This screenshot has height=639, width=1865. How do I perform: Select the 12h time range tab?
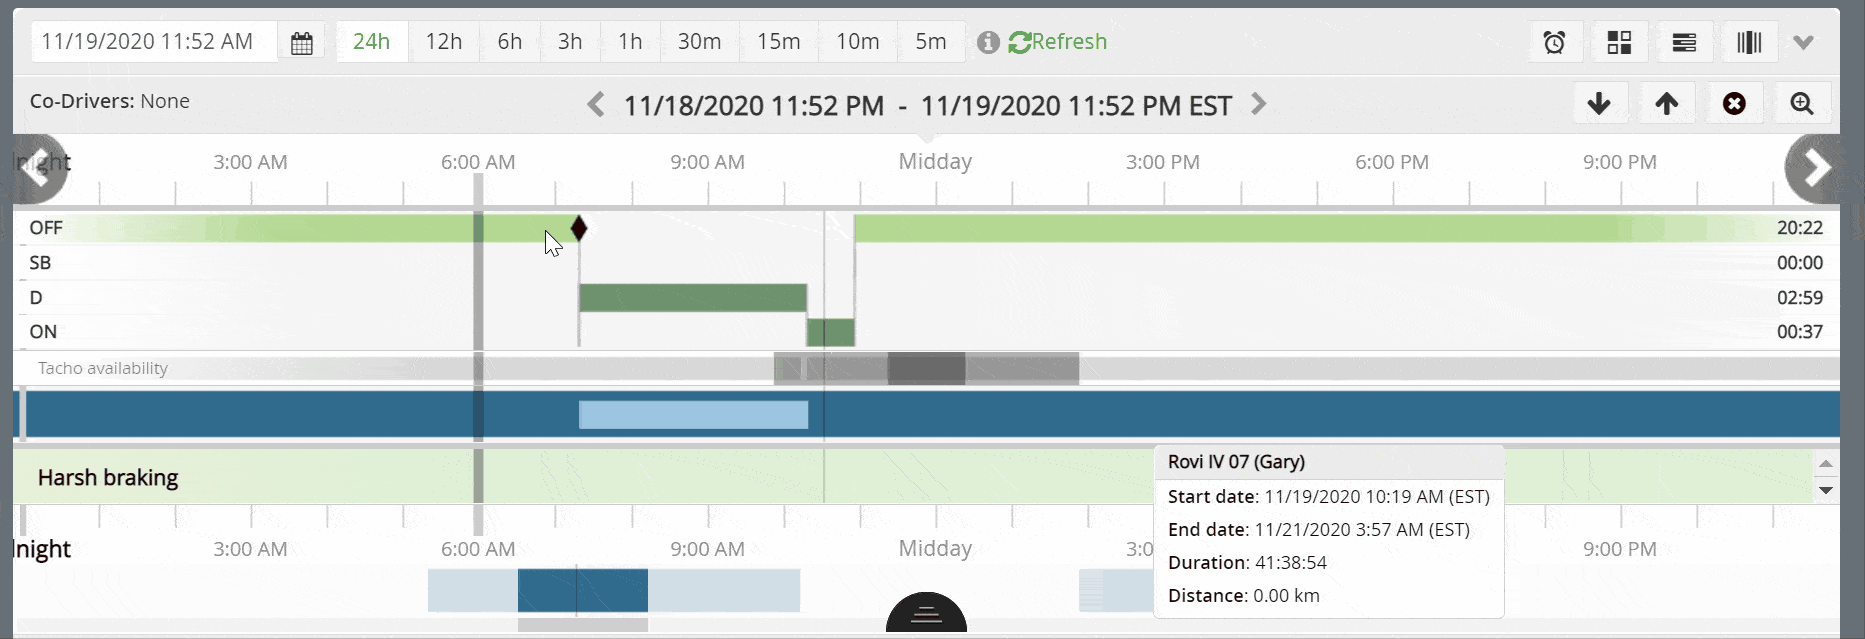click(444, 42)
